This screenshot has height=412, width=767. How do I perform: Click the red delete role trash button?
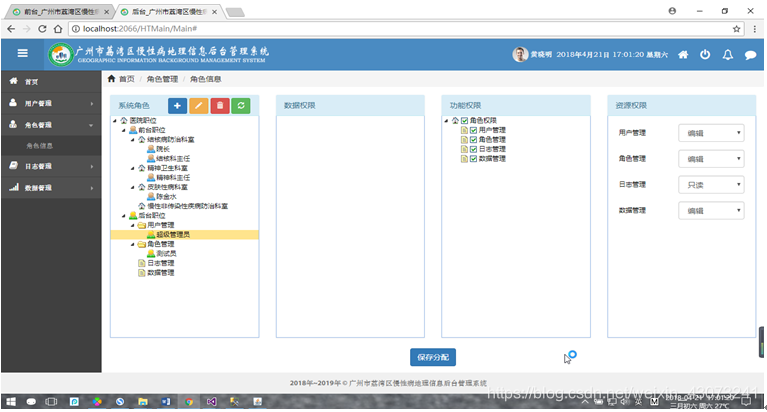pyautogui.click(x=220, y=106)
